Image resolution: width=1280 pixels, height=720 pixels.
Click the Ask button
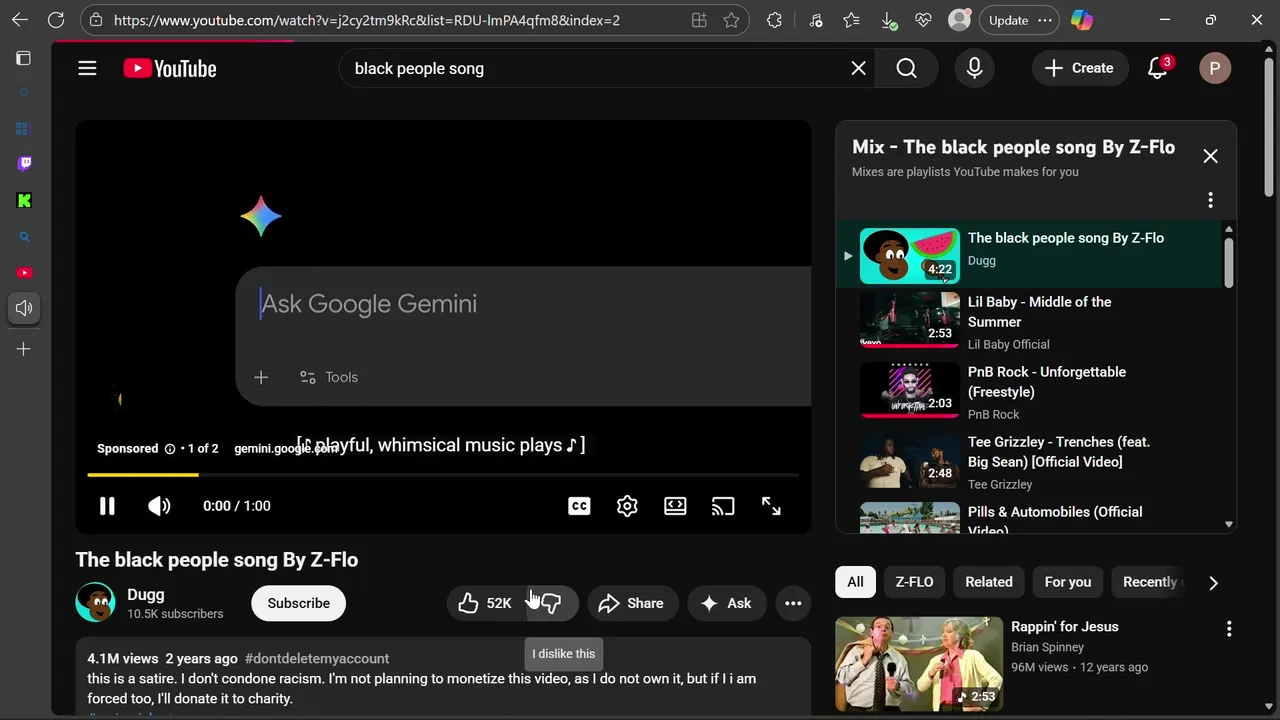727,603
